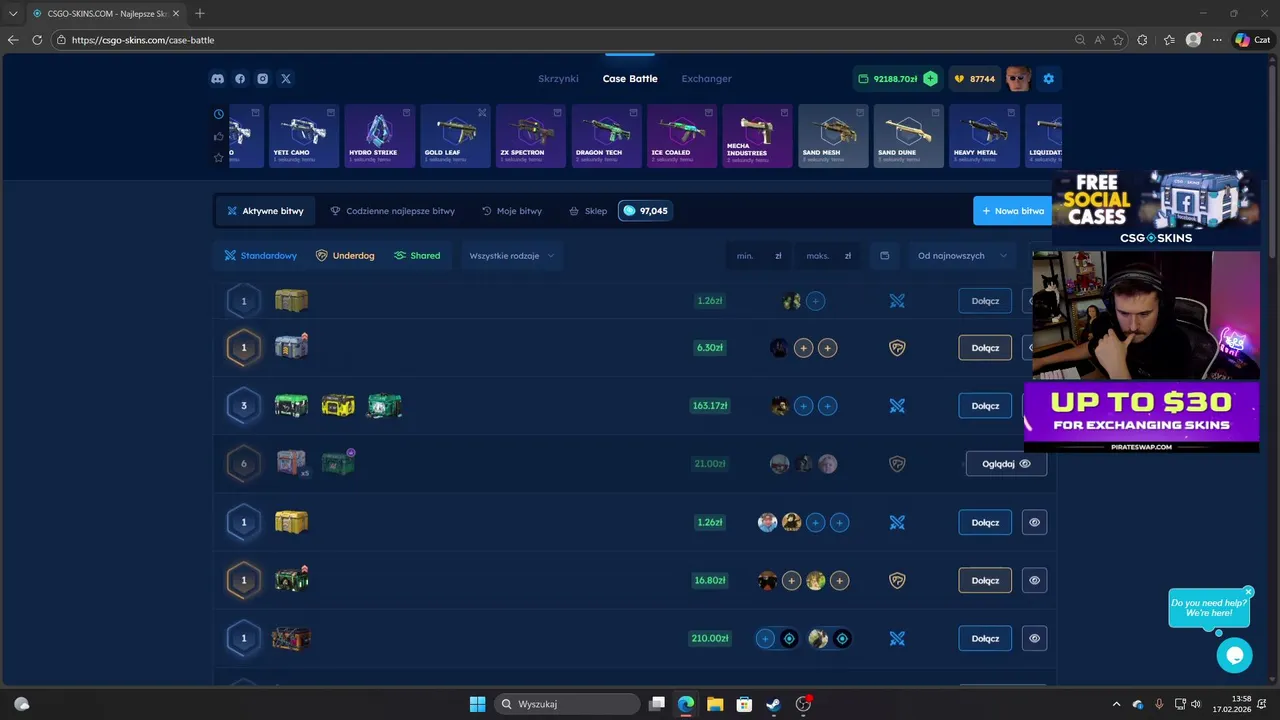The width and height of the screenshot is (1280, 720).
Task: Open the Facebook social icon
Action: (x=240, y=79)
